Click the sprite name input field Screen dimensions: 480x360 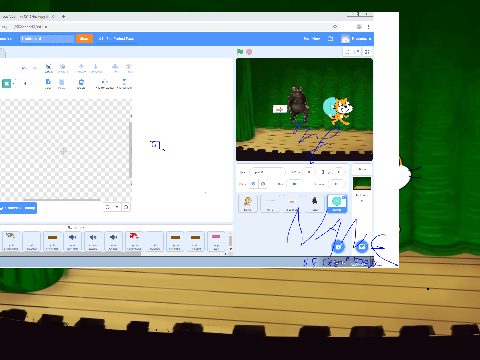268,172
